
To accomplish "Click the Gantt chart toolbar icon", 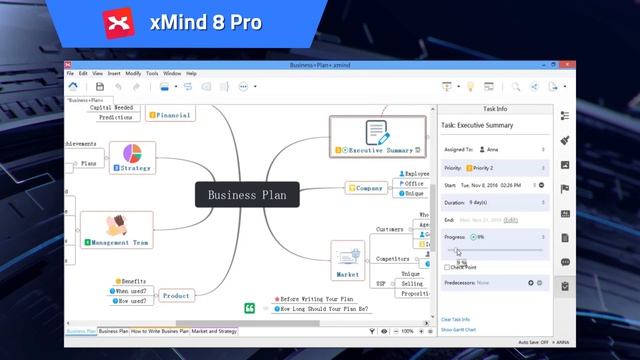I will 489,87.
